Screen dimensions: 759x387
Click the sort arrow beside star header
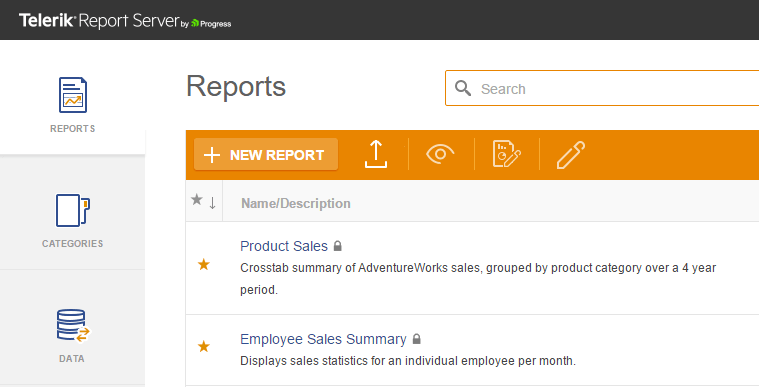point(213,203)
